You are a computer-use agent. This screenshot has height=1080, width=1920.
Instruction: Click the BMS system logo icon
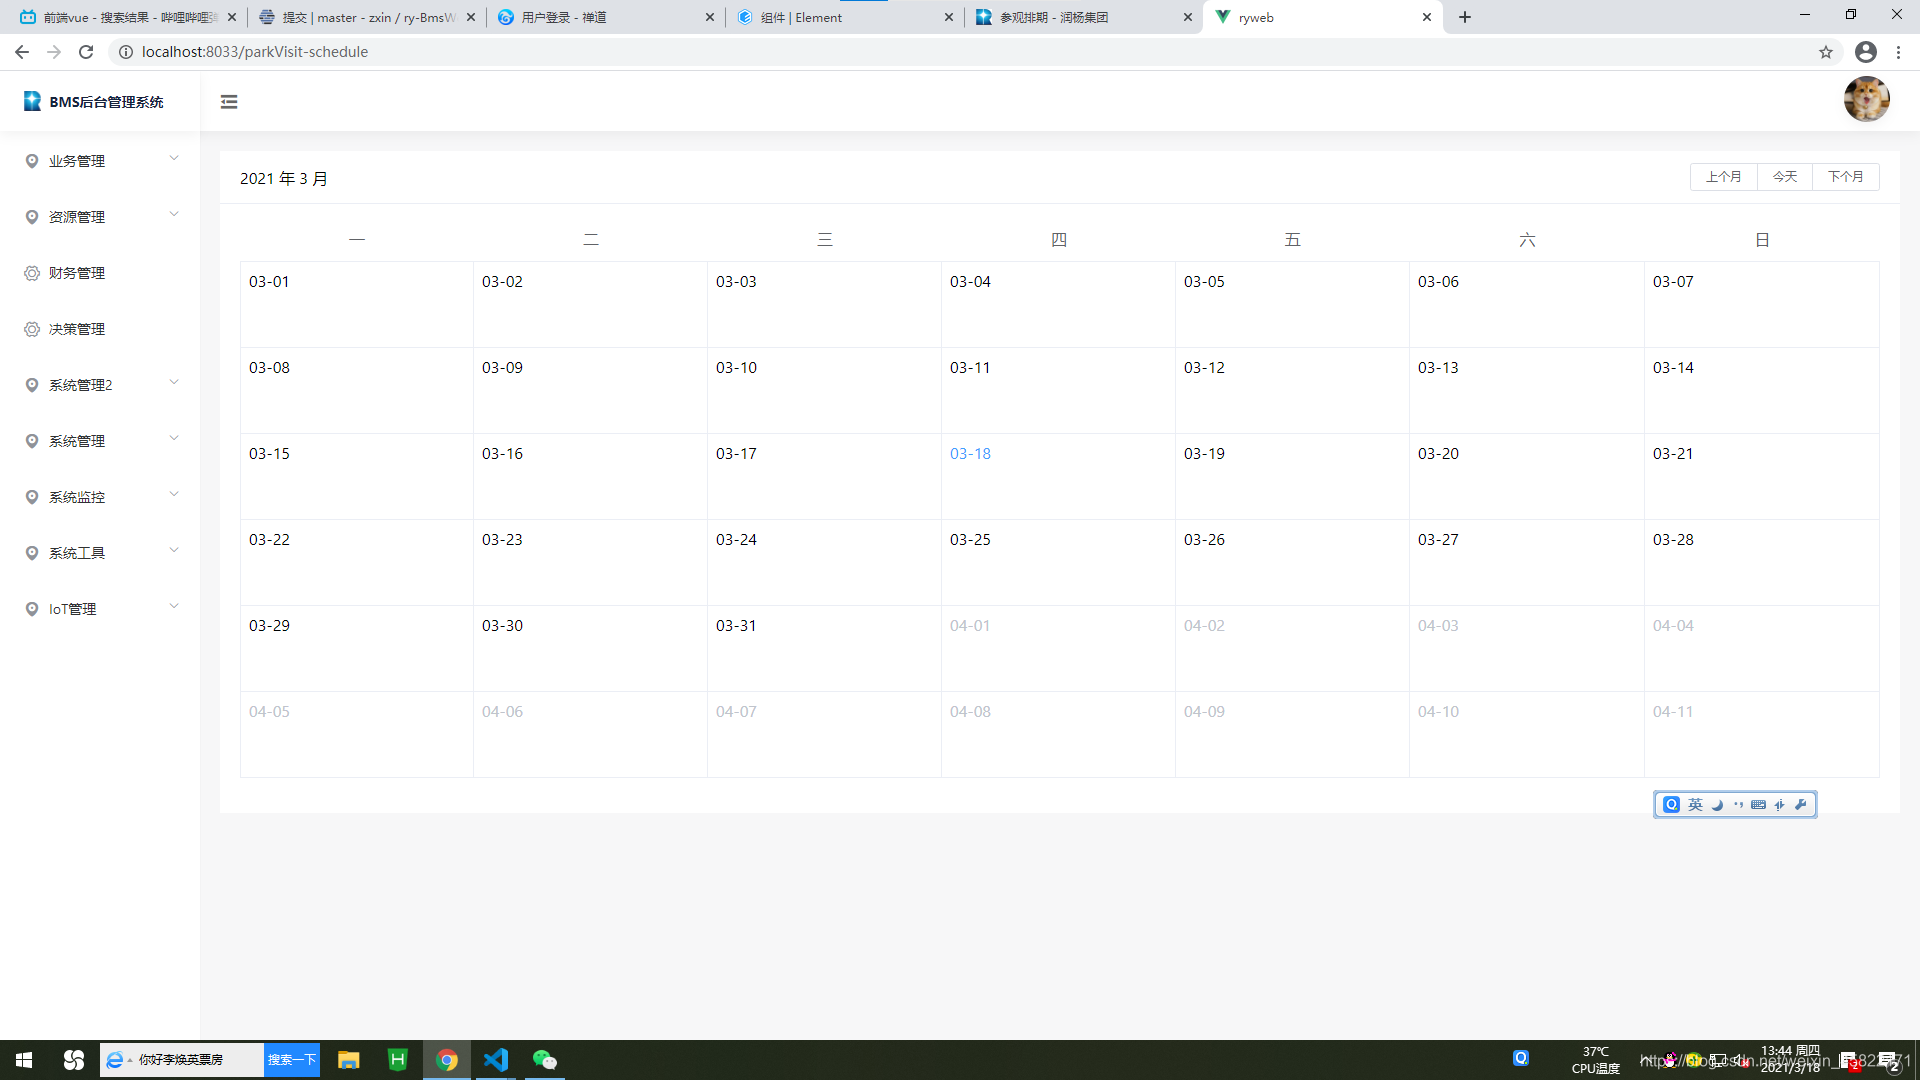click(32, 101)
